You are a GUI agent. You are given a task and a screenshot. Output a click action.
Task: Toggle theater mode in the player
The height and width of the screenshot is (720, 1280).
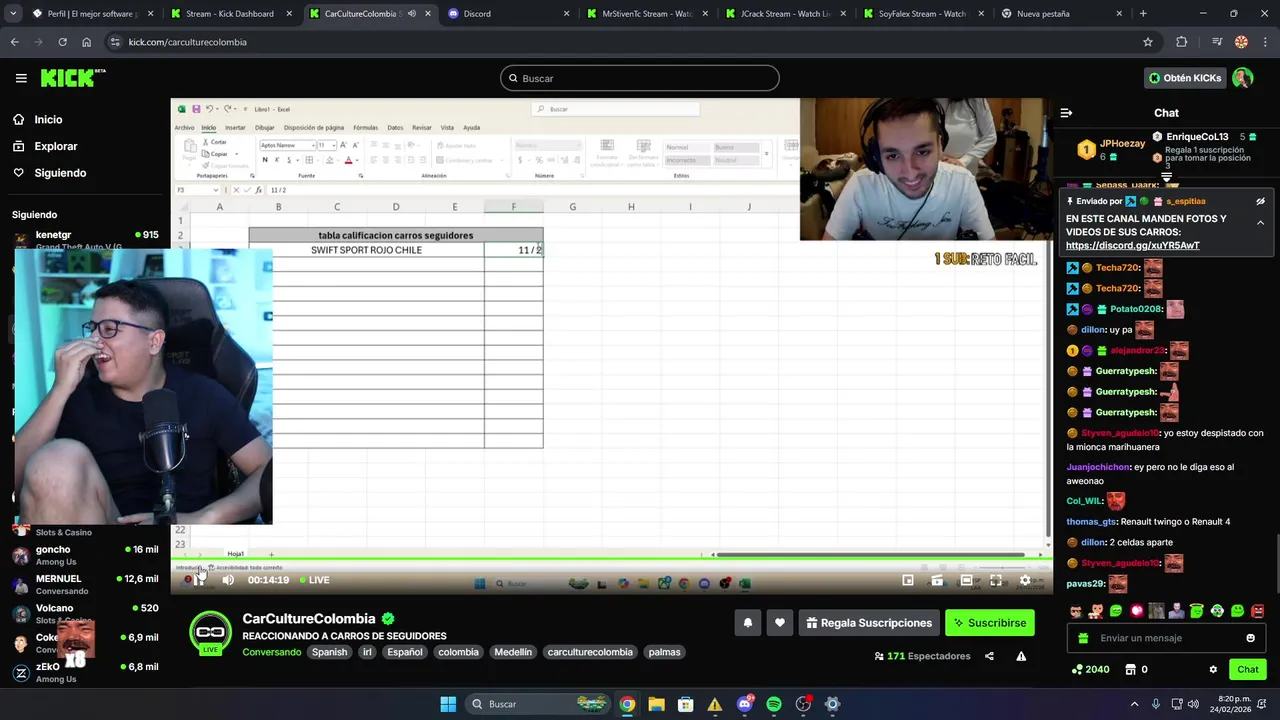click(x=966, y=580)
